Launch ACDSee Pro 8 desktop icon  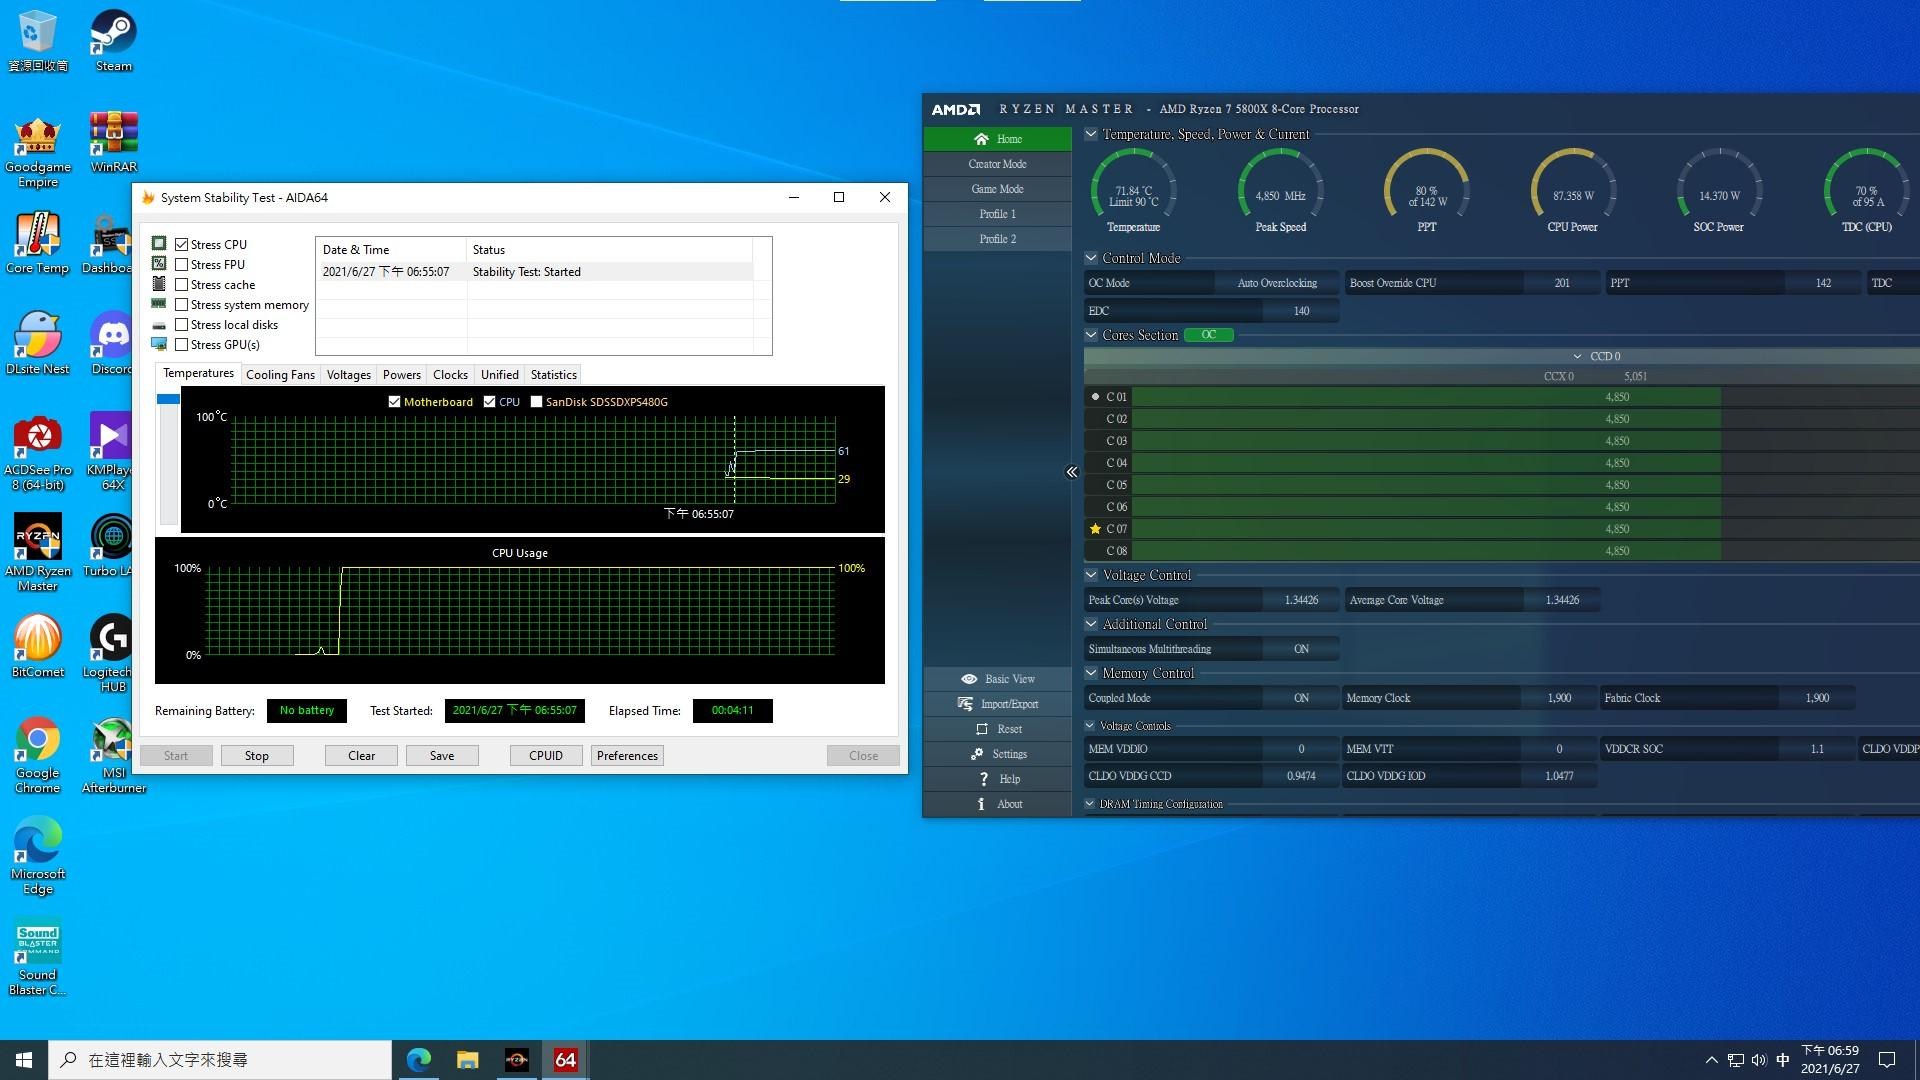tap(37, 452)
